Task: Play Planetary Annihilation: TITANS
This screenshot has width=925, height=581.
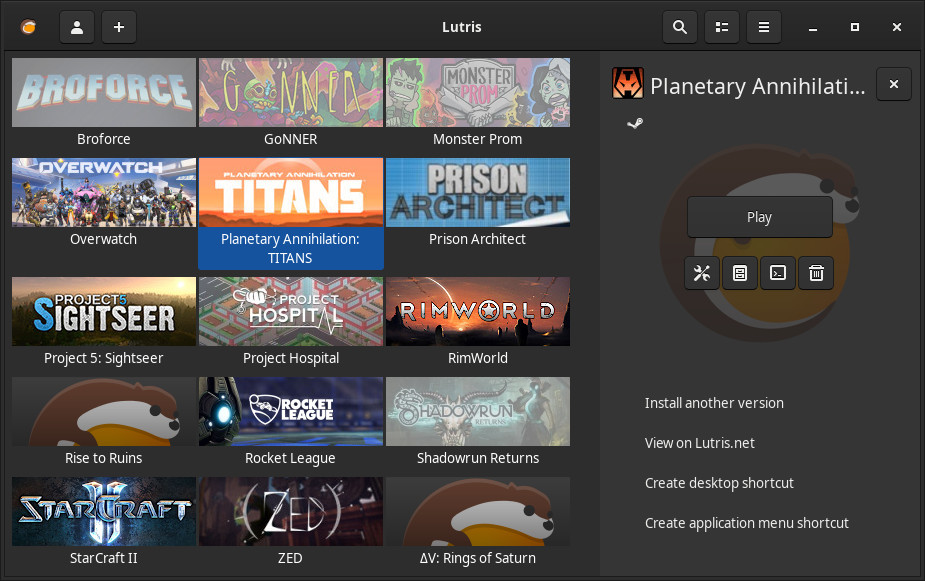Action: click(x=759, y=217)
